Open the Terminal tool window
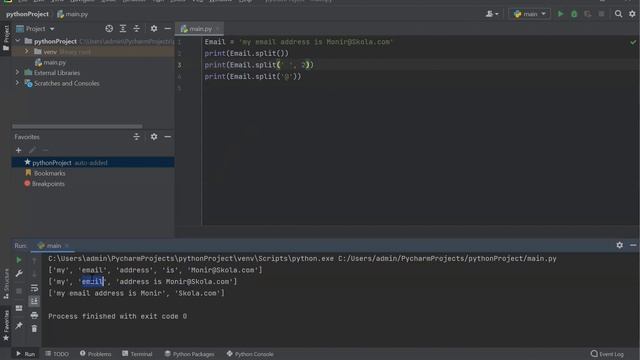The height and width of the screenshot is (360, 640). click(137, 354)
